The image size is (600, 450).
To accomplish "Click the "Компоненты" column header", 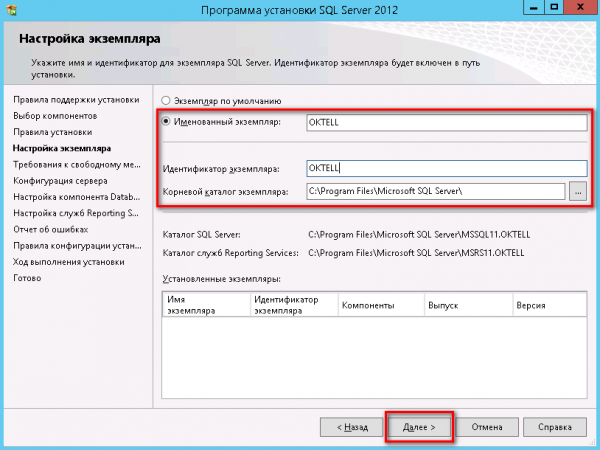I will click(x=368, y=305).
